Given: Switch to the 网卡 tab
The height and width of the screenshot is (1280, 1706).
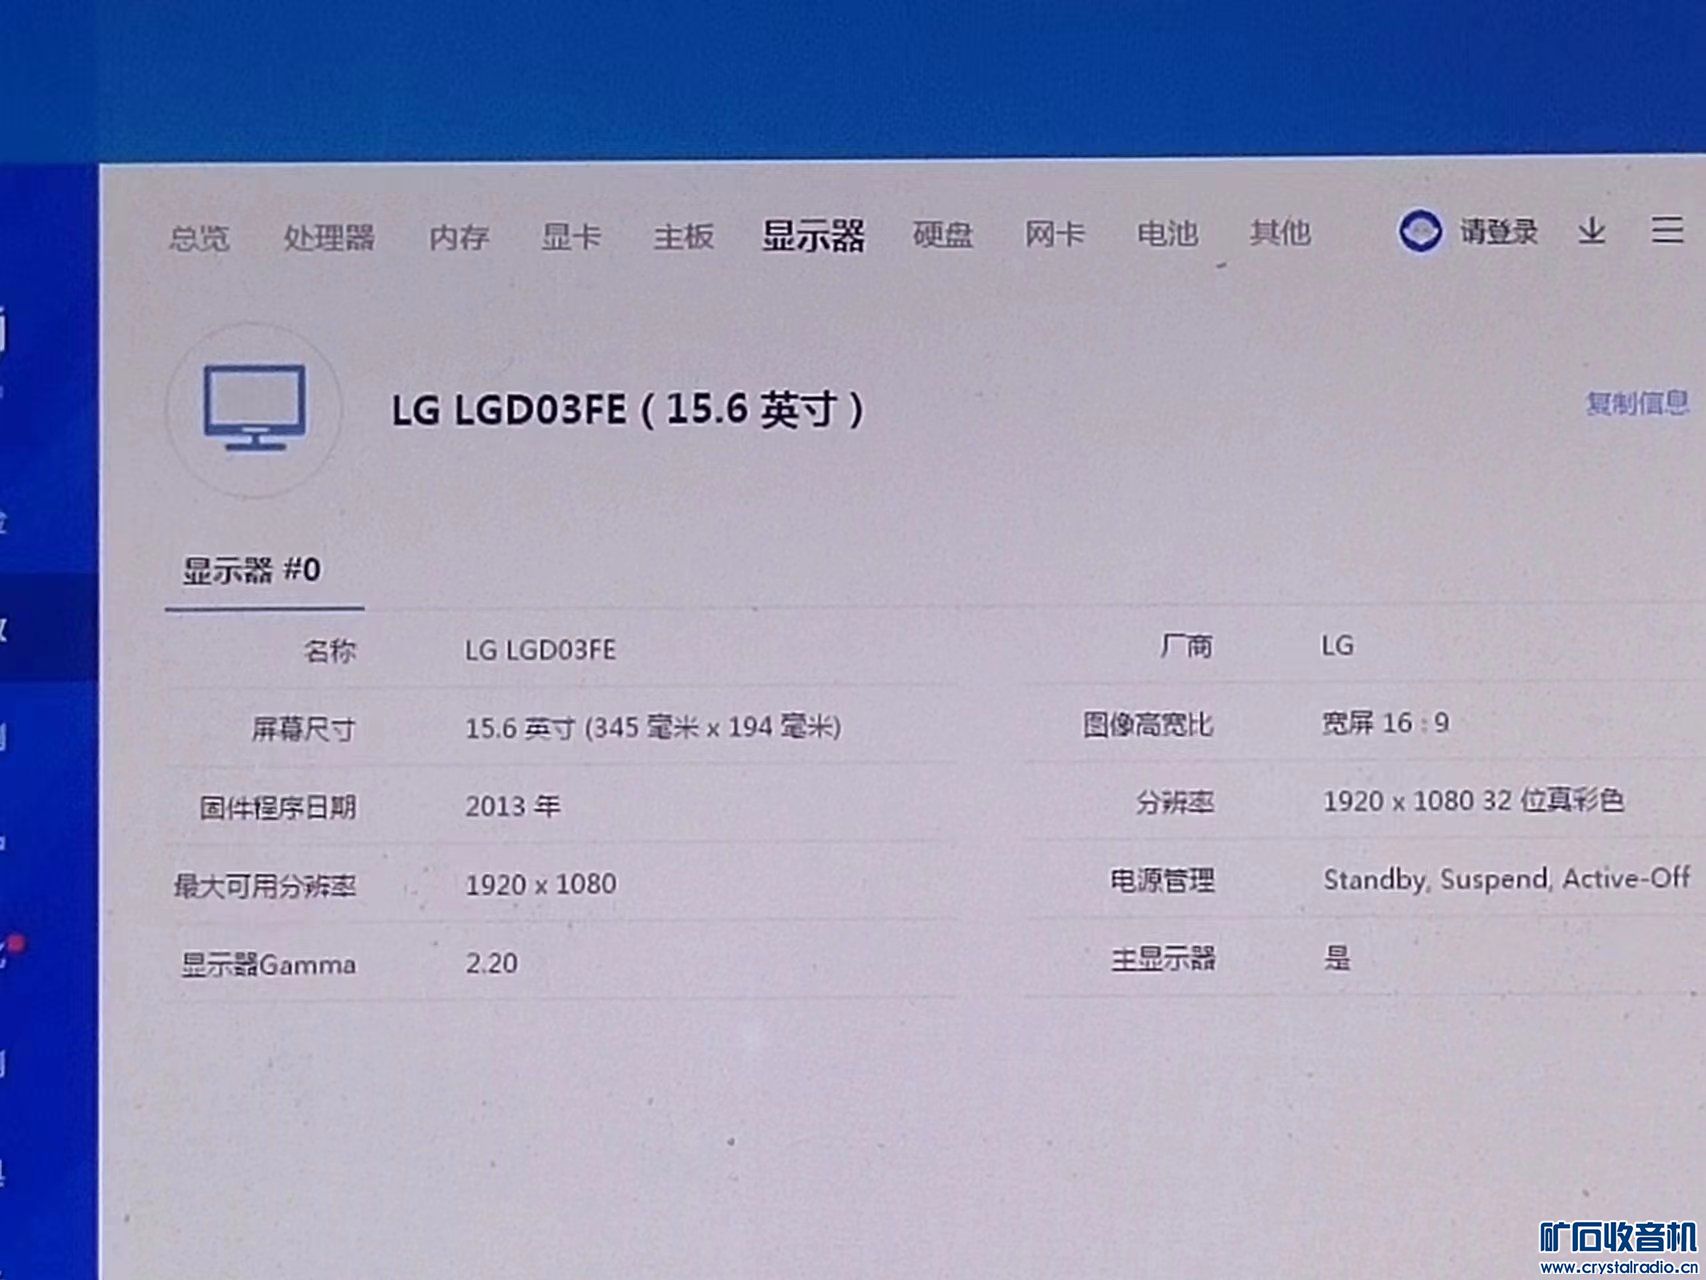Looking at the screenshot, I should 1054,234.
